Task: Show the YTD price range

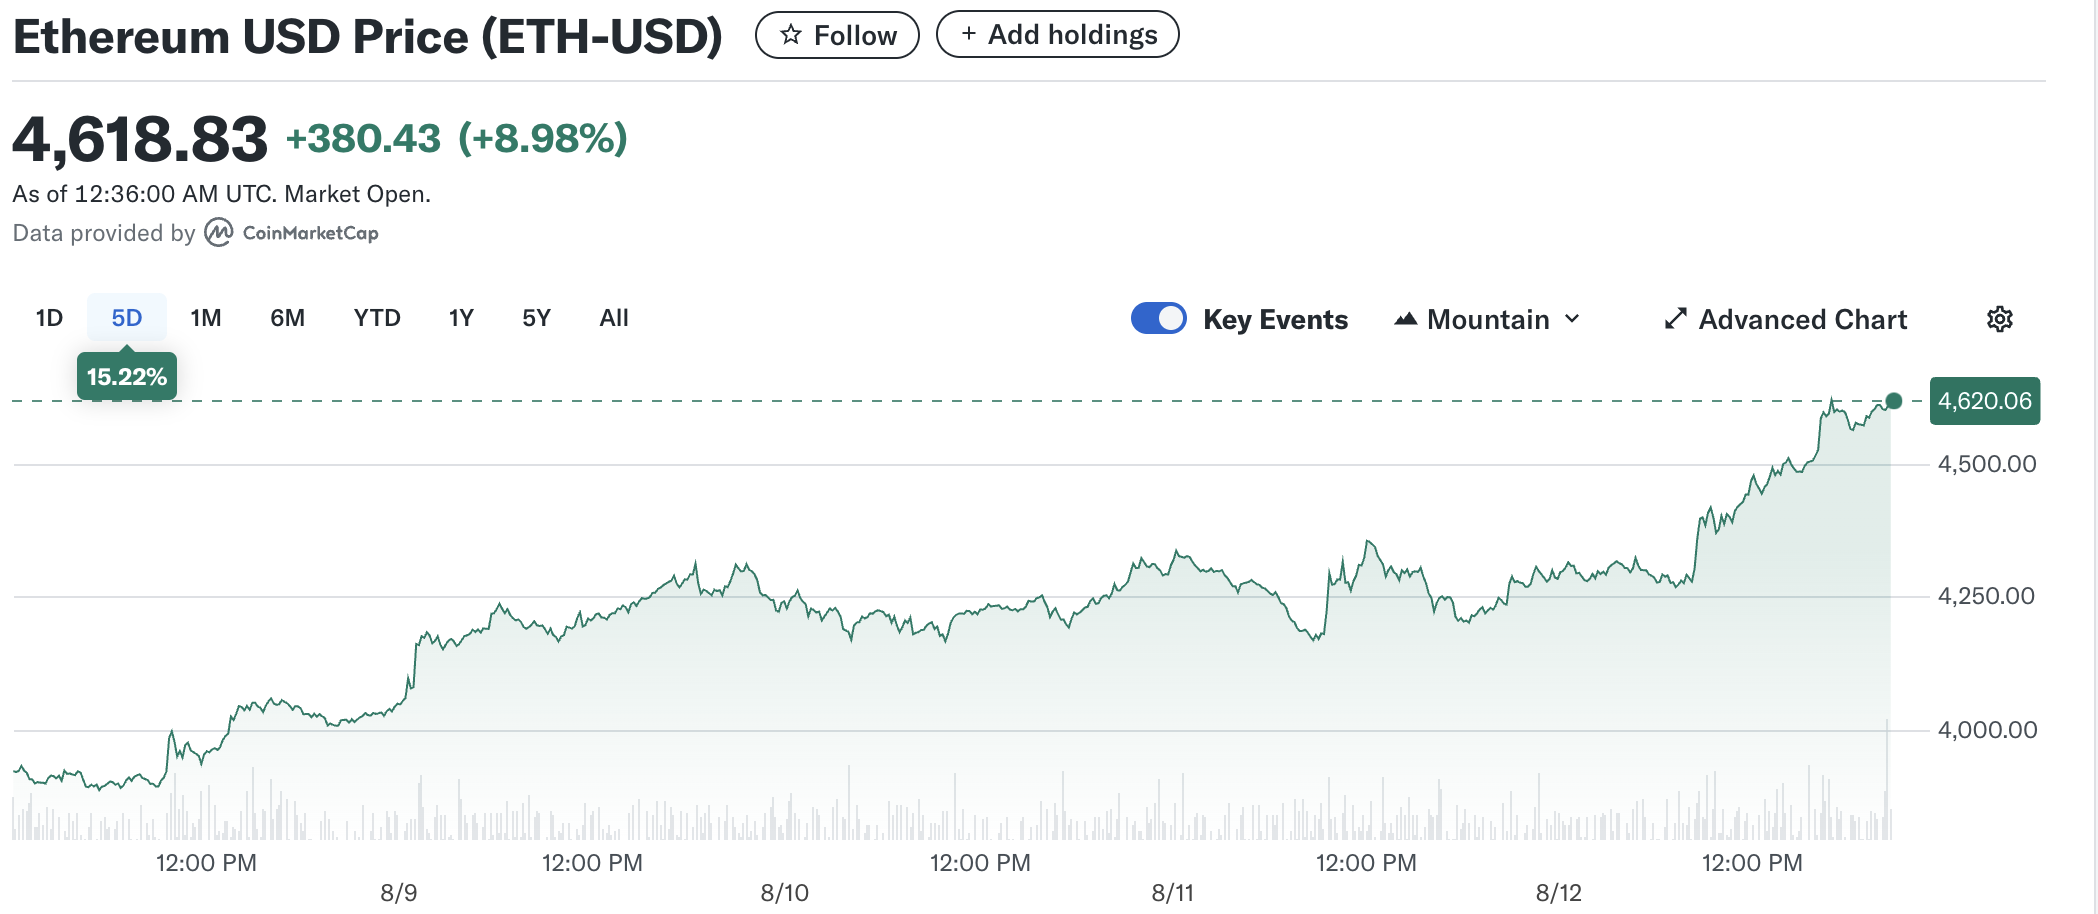Action: [377, 318]
